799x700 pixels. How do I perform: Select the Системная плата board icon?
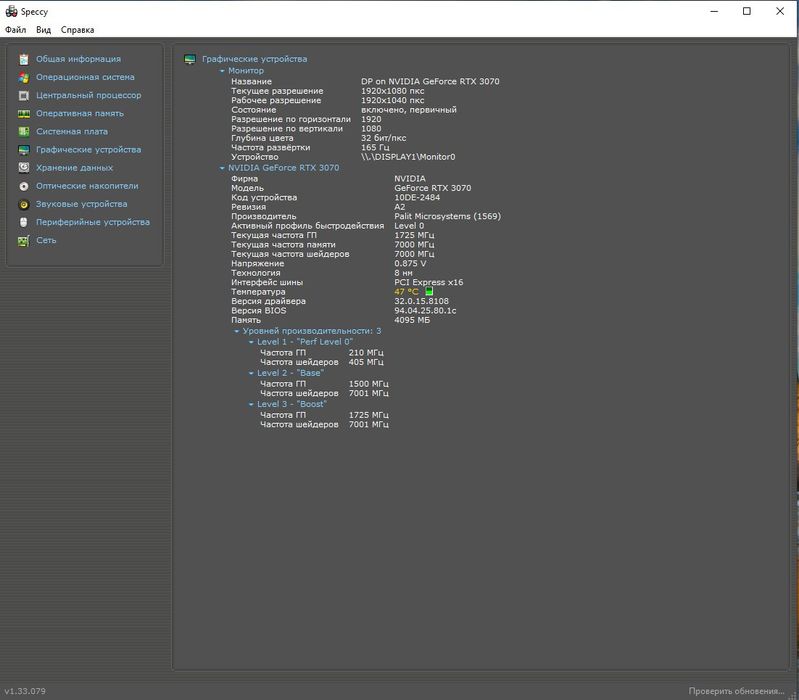pos(24,132)
